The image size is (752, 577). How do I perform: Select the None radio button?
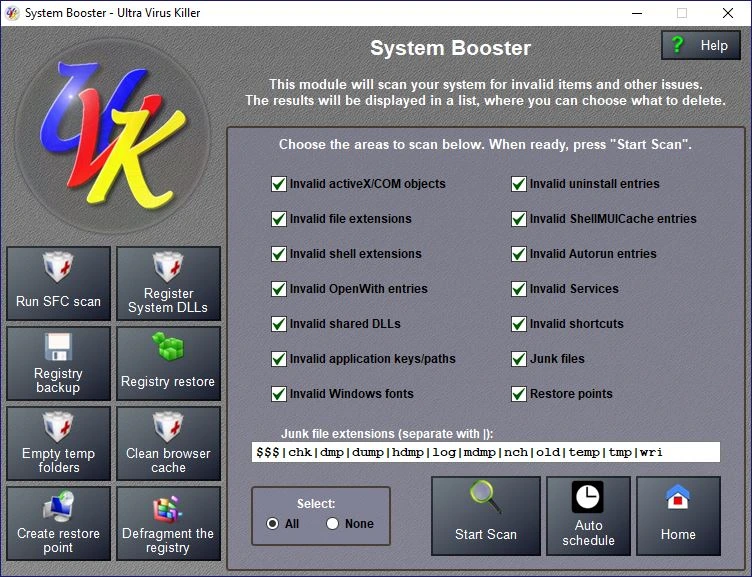(332, 523)
